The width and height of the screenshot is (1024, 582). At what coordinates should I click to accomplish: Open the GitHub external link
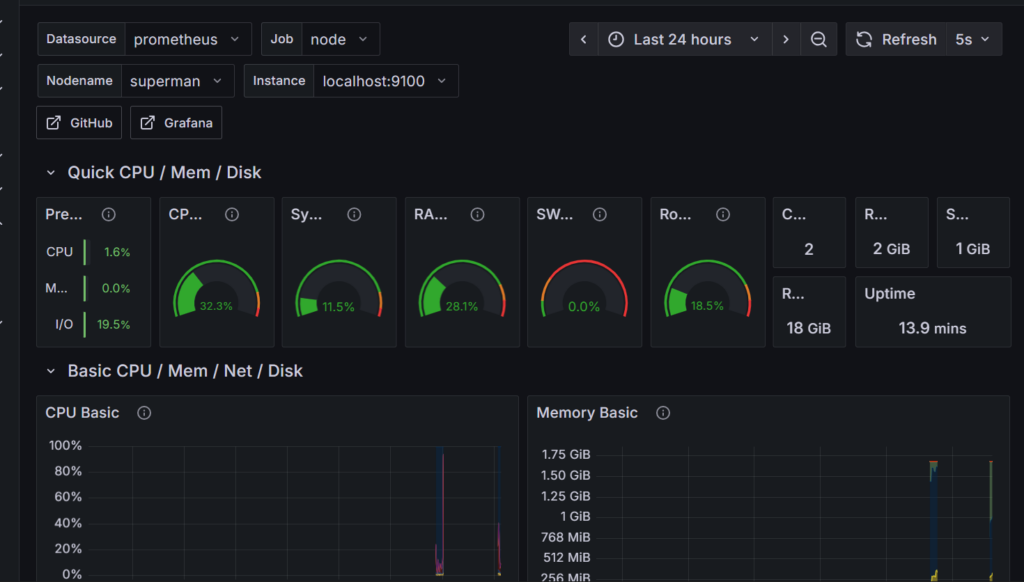pos(79,123)
